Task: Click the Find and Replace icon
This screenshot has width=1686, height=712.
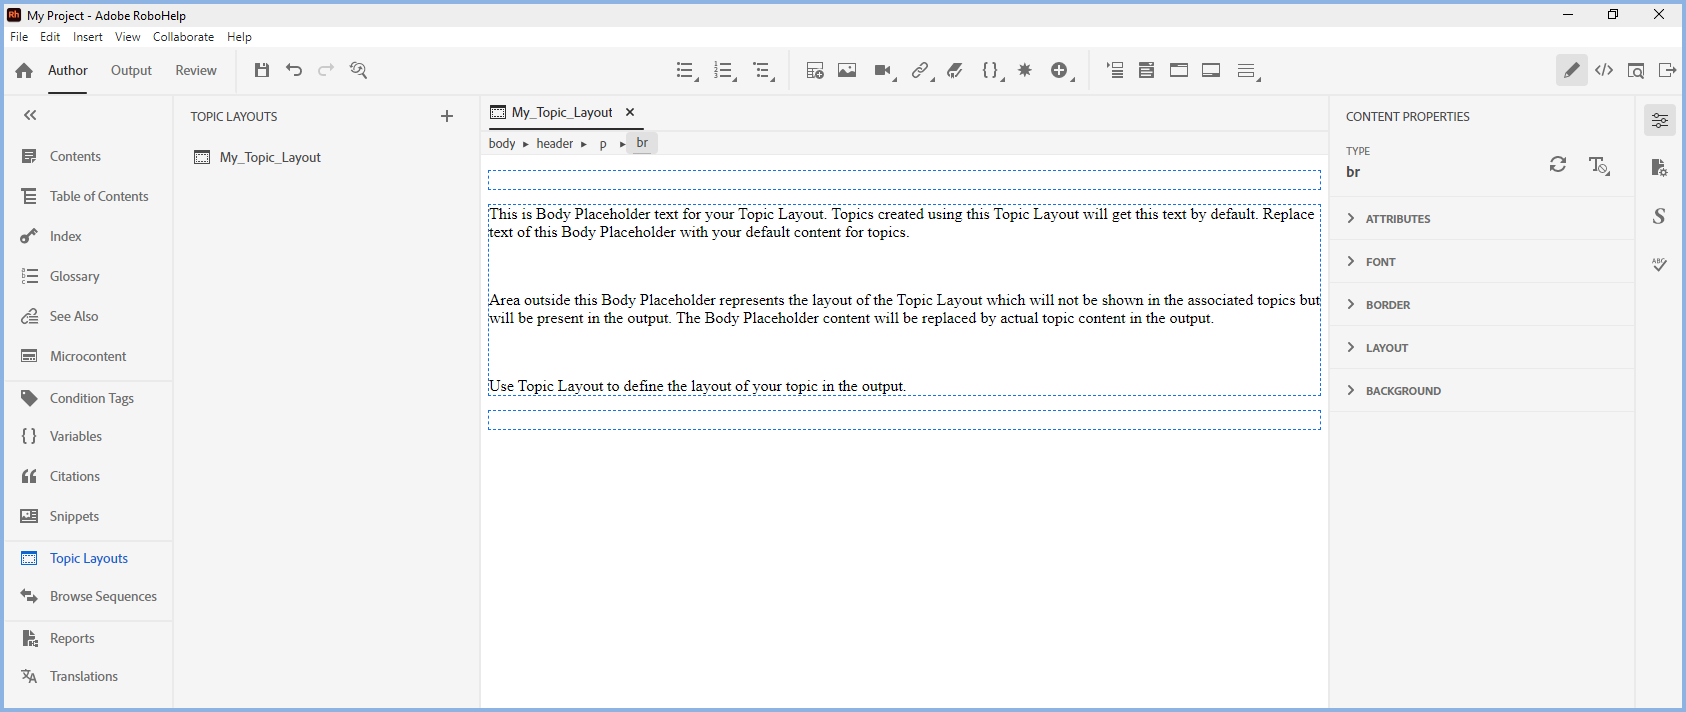Action: point(358,70)
